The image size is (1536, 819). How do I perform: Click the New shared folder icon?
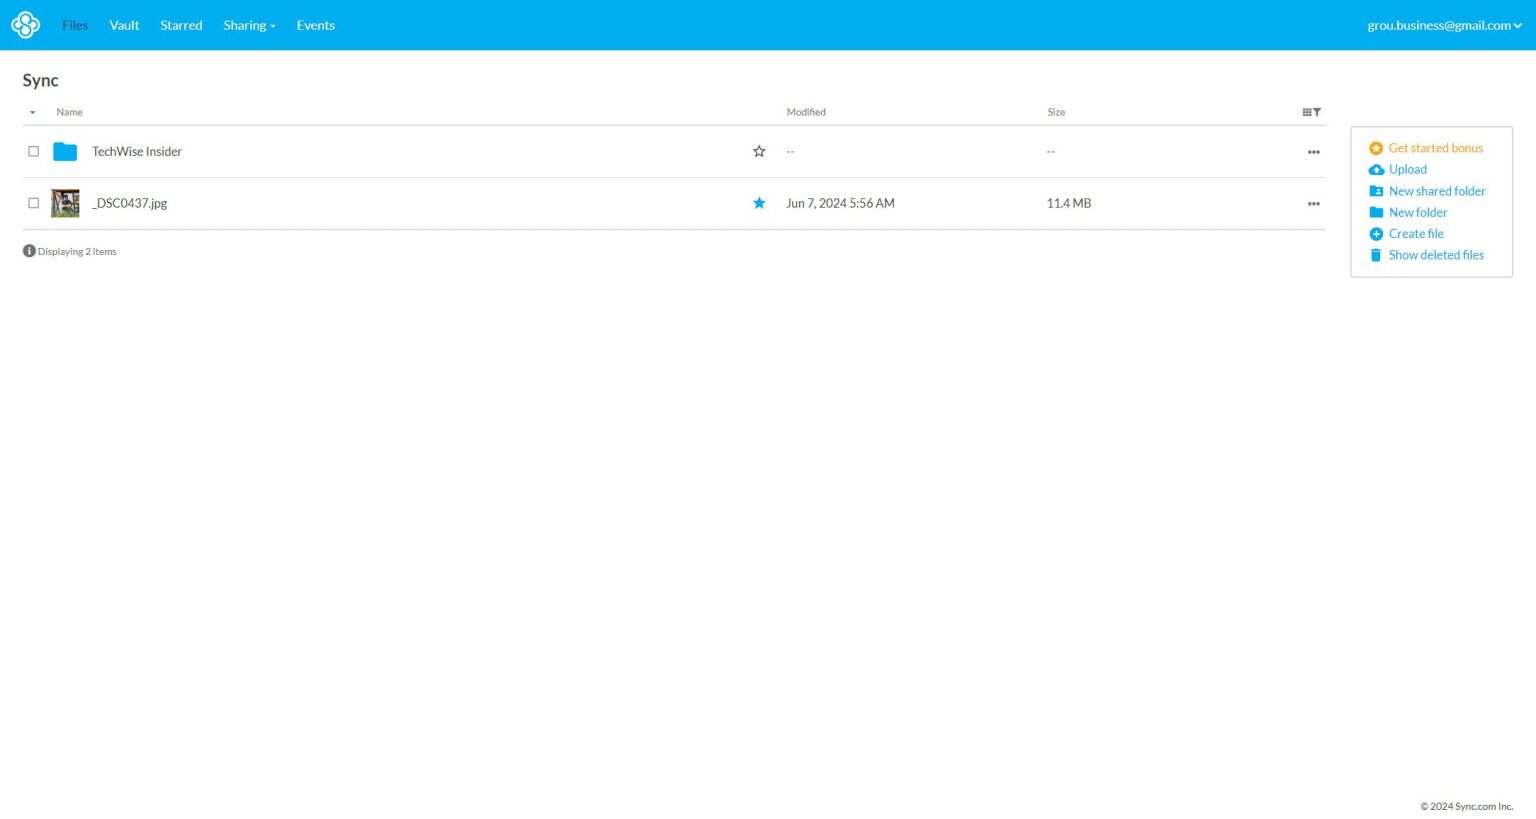click(1376, 190)
